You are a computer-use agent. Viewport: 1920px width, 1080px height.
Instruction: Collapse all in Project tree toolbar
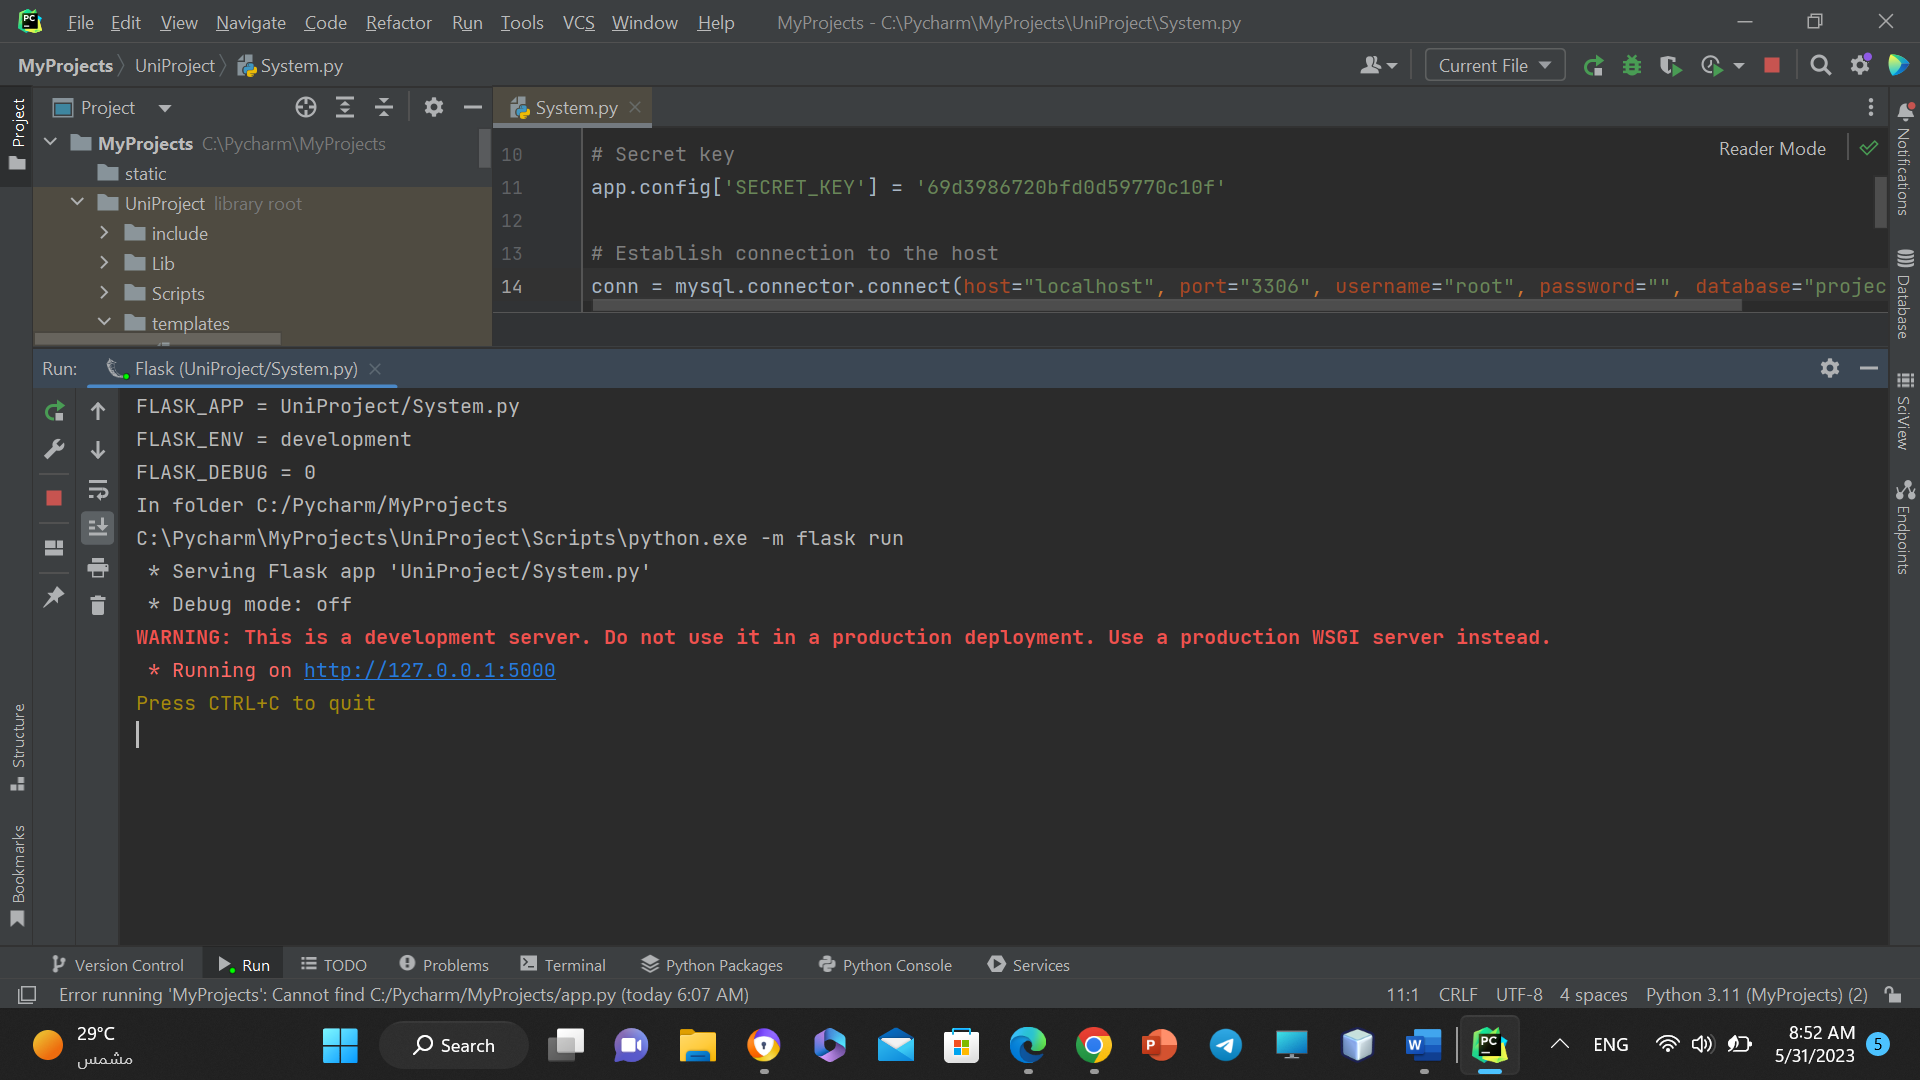pyautogui.click(x=384, y=108)
